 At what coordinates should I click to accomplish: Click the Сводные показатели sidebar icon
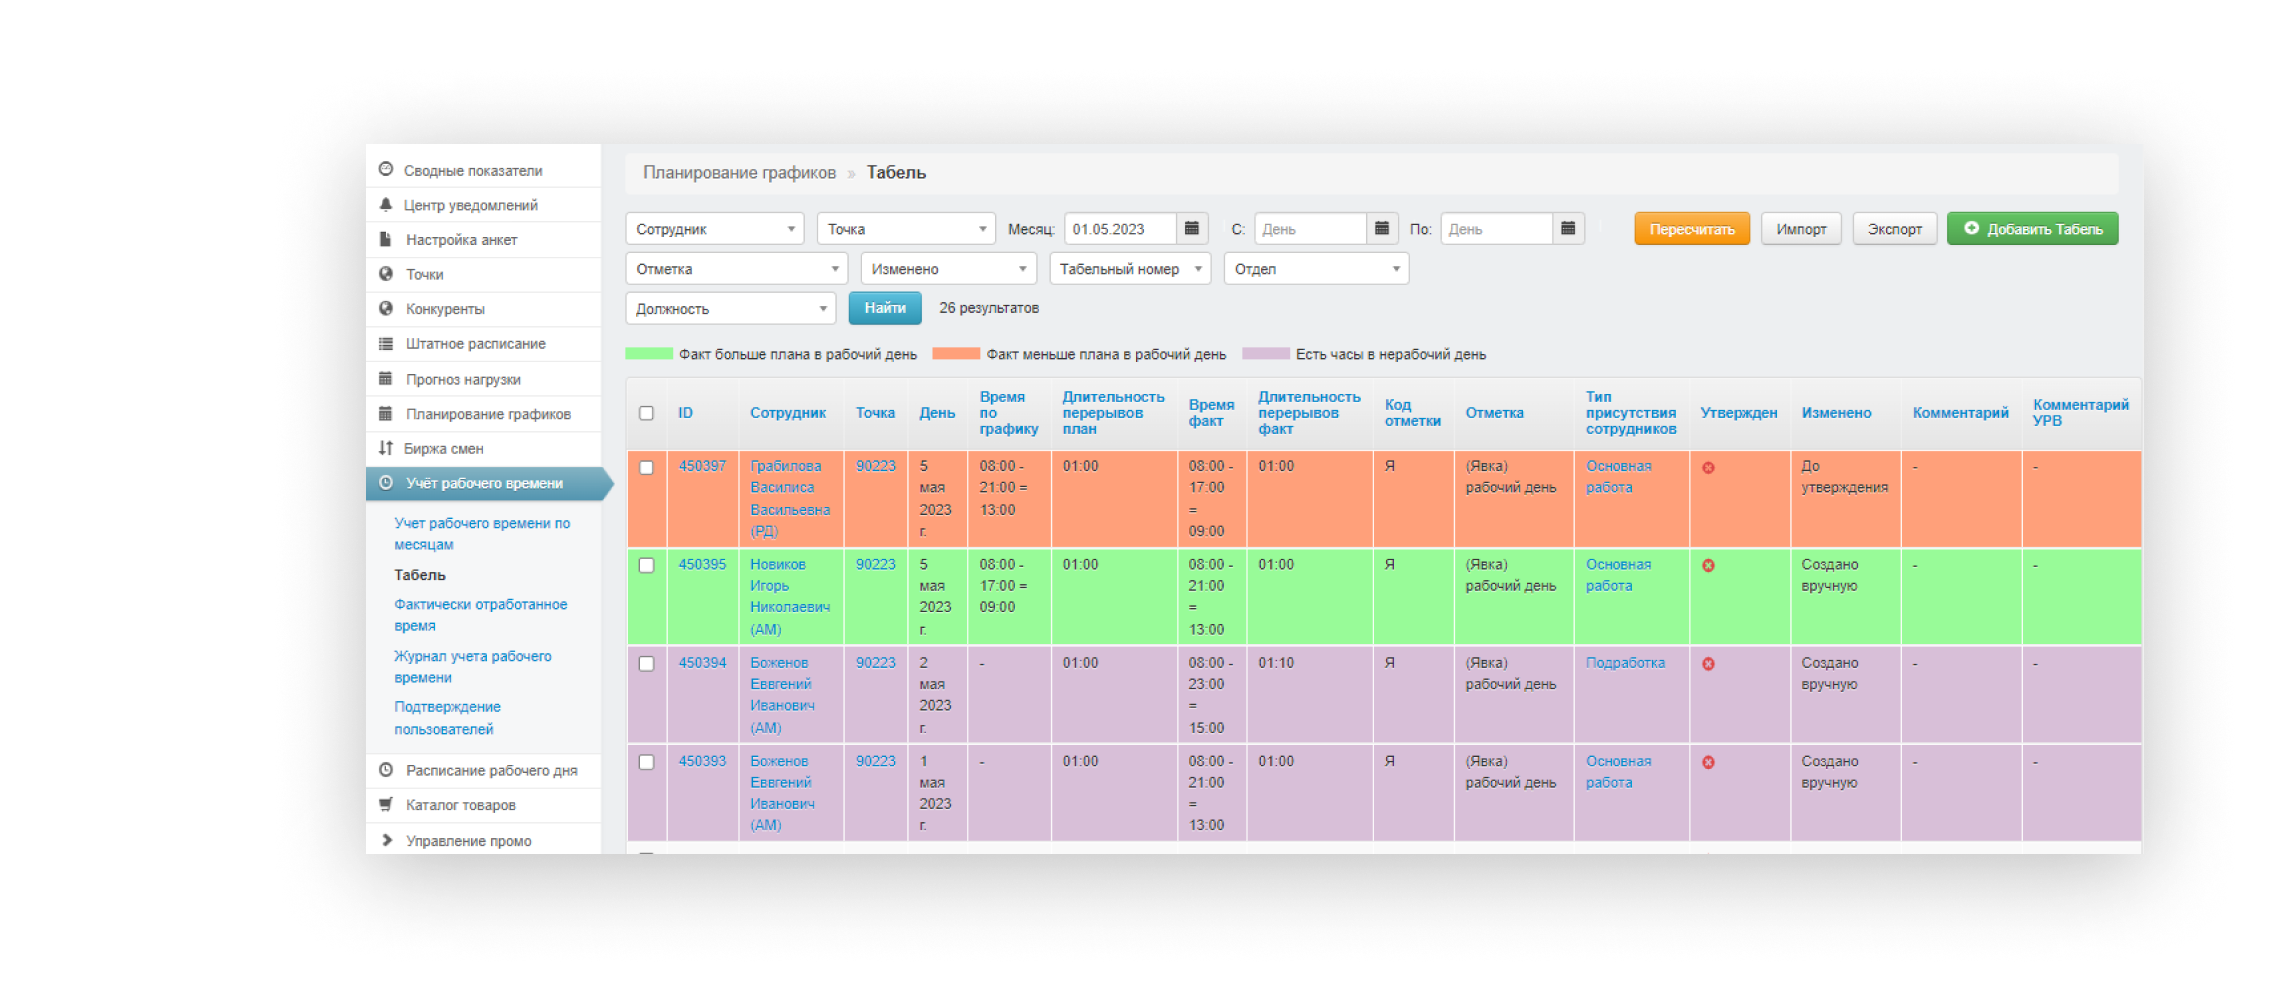click(x=386, y=170)
